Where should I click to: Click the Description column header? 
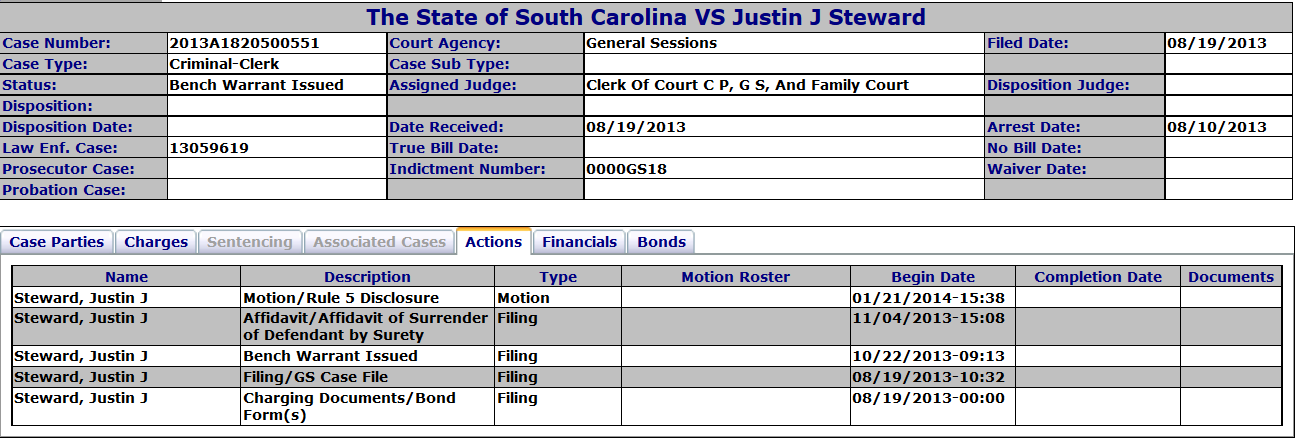[x=367, y=277]
